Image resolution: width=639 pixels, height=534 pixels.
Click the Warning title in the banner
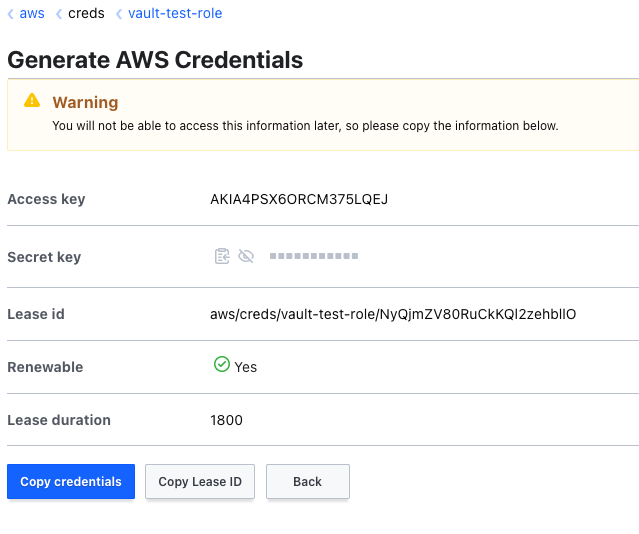(85, 102)
